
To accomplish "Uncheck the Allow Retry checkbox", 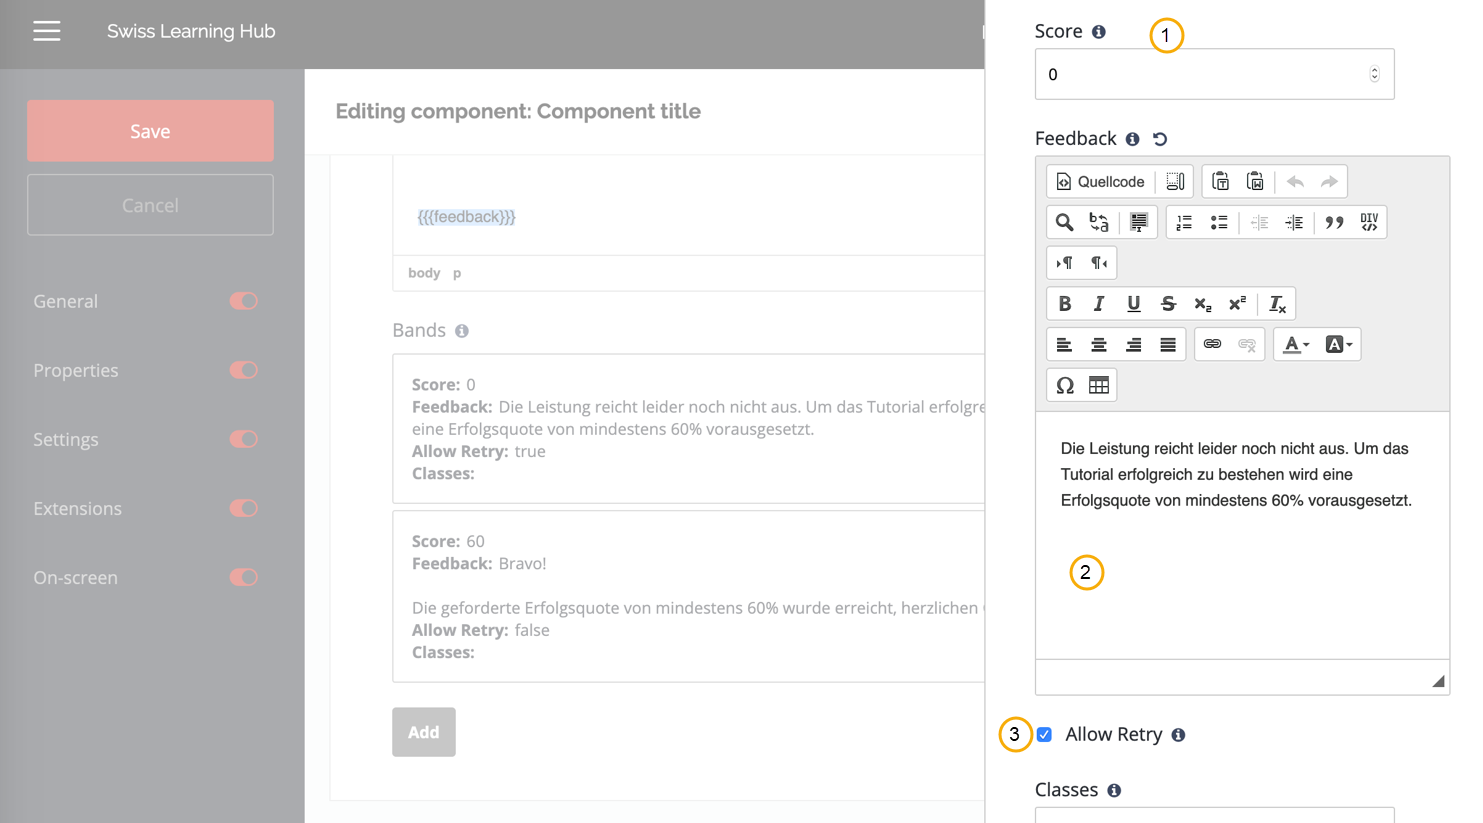I will click(1044, 735).
